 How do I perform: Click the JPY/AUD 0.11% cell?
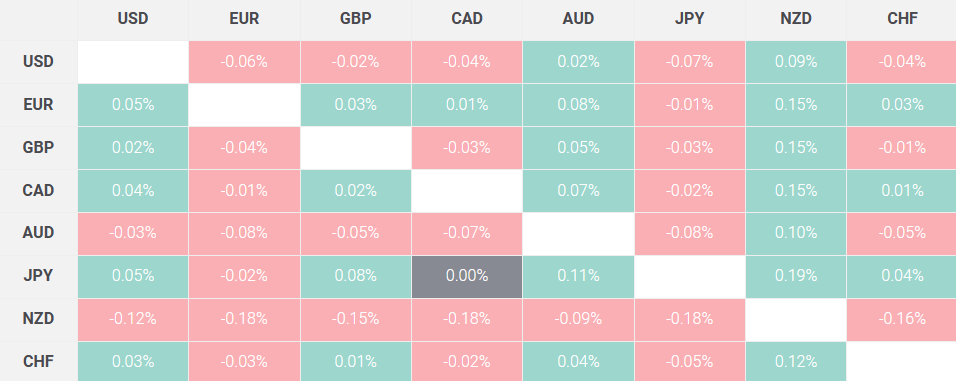(x=578, y=277)
